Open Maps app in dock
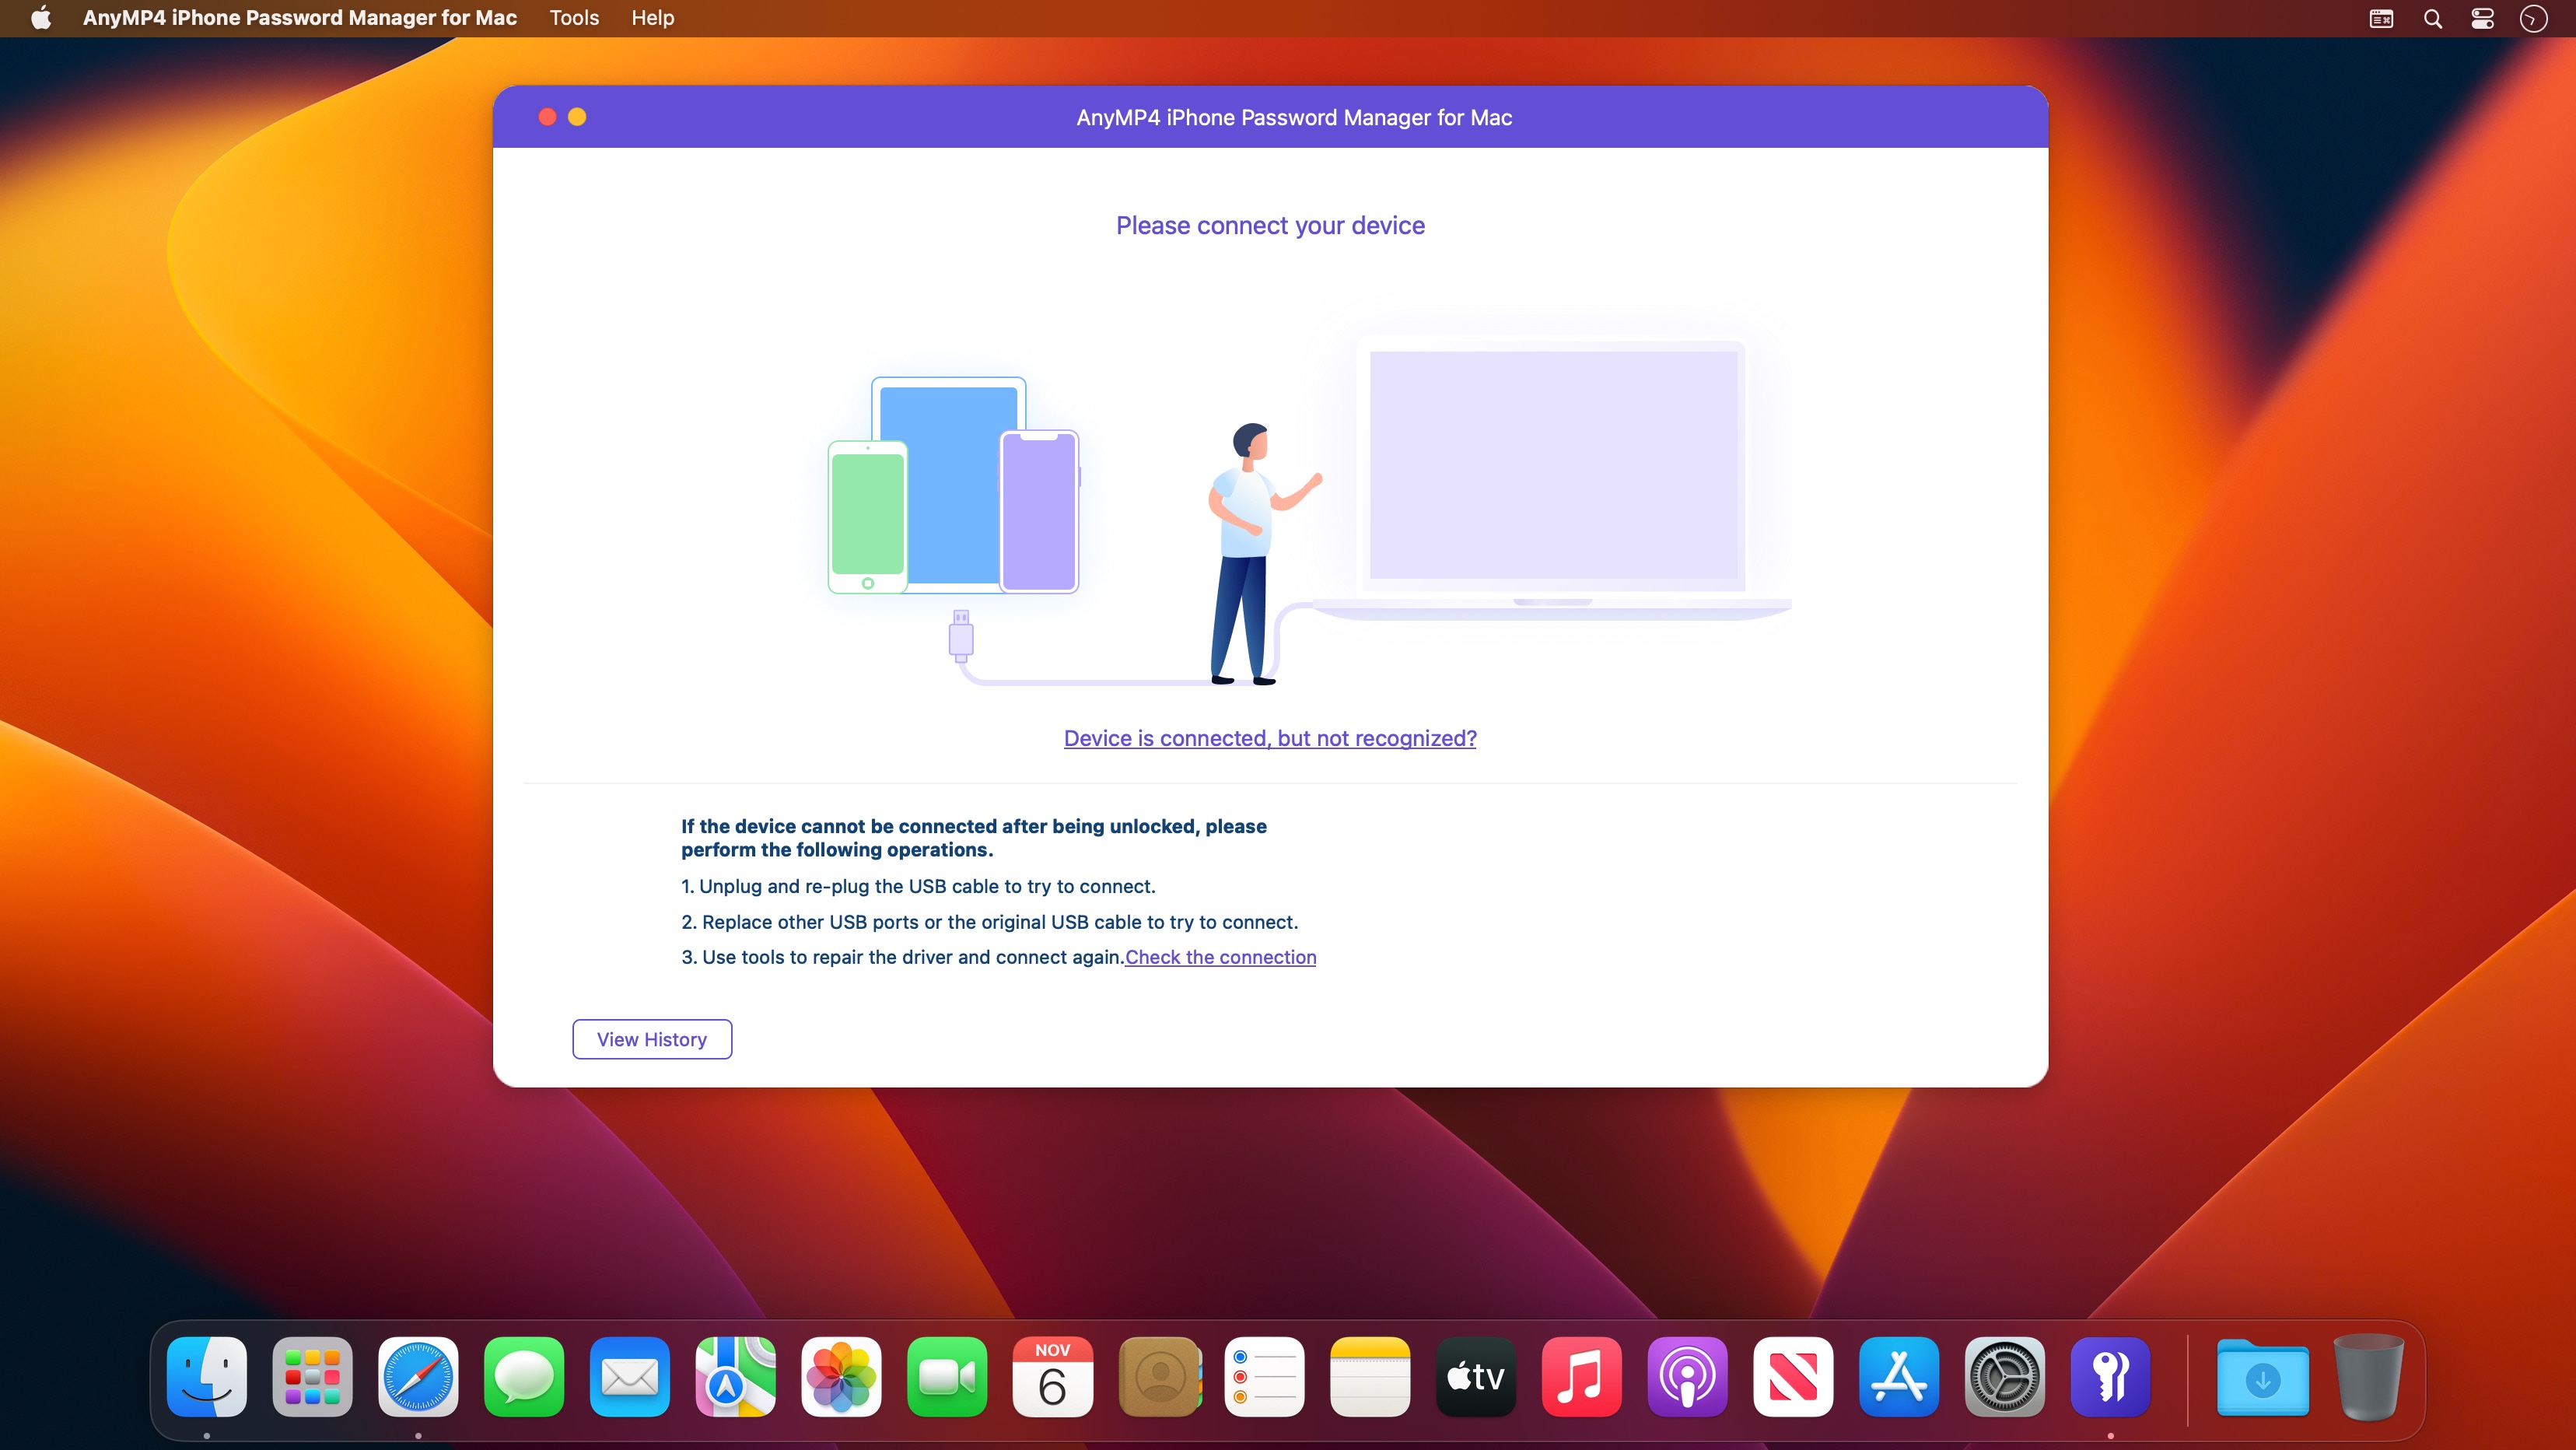The width and height of the screenshot is (2576, 1450). coord(735,1377)
